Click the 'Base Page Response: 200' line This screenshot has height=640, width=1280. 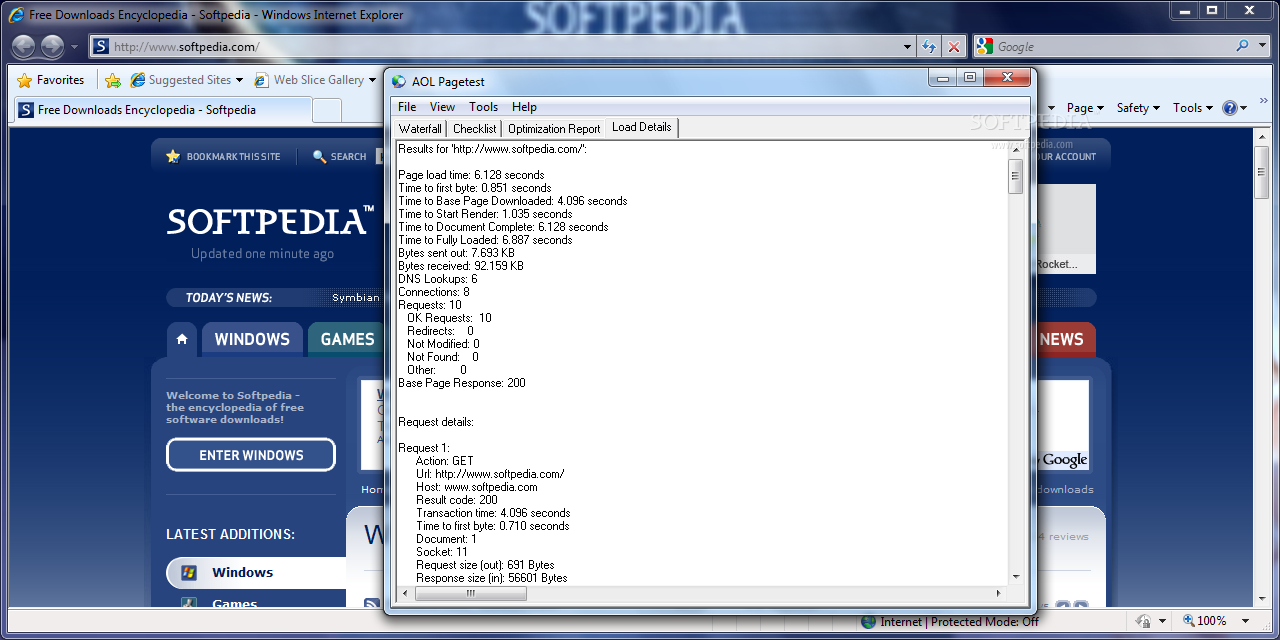(462, 383)
